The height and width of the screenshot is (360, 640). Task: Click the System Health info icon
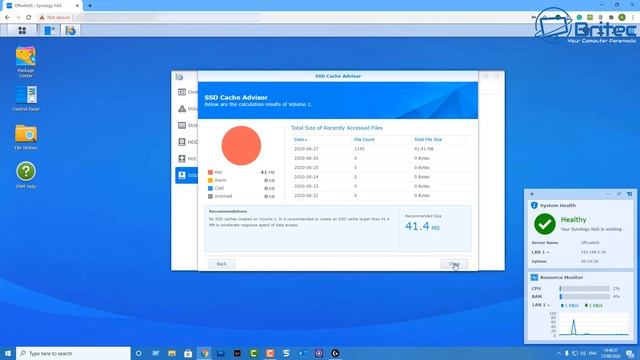534,205
